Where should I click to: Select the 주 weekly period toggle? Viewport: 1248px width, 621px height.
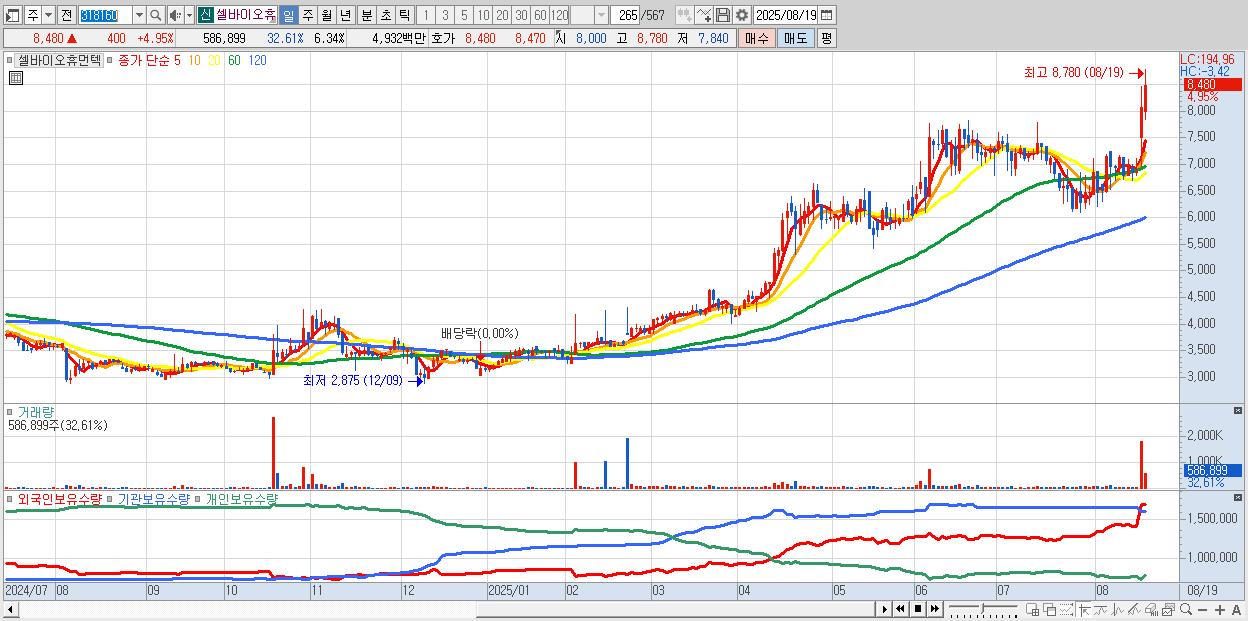[x=307, y=15]
